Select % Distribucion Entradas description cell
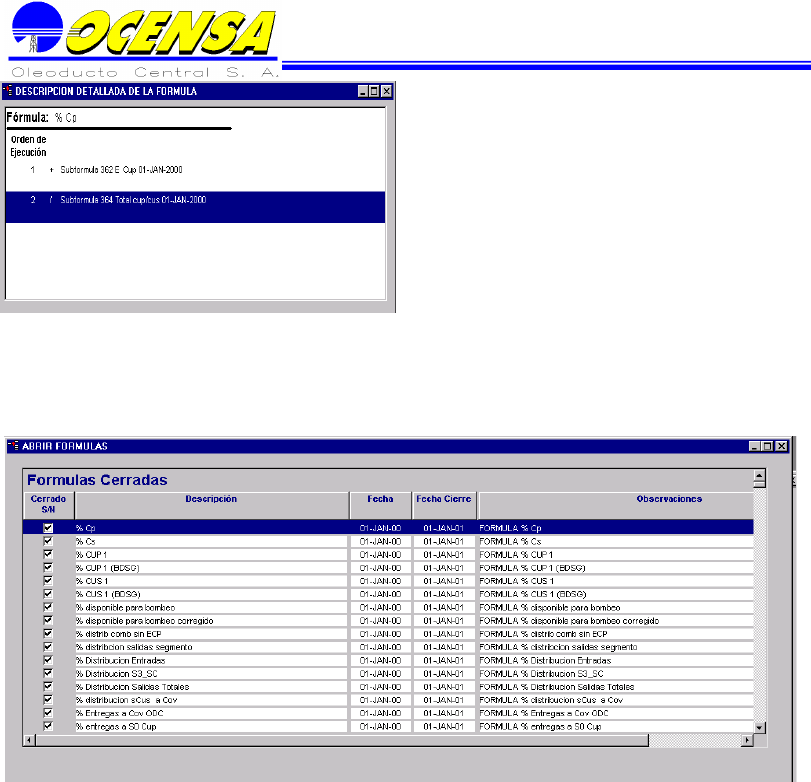Viewport: 811px width, 782px height. coord(212,660)
